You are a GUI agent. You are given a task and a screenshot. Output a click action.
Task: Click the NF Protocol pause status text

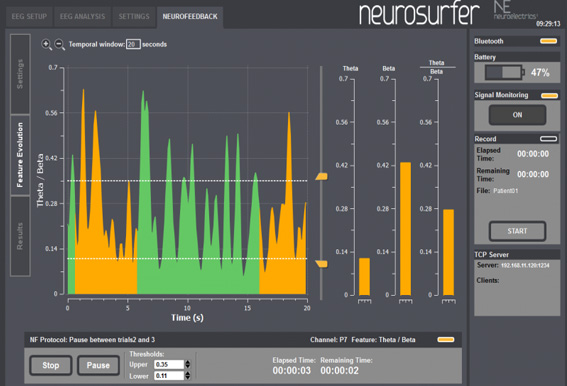(x=92, y=340)
